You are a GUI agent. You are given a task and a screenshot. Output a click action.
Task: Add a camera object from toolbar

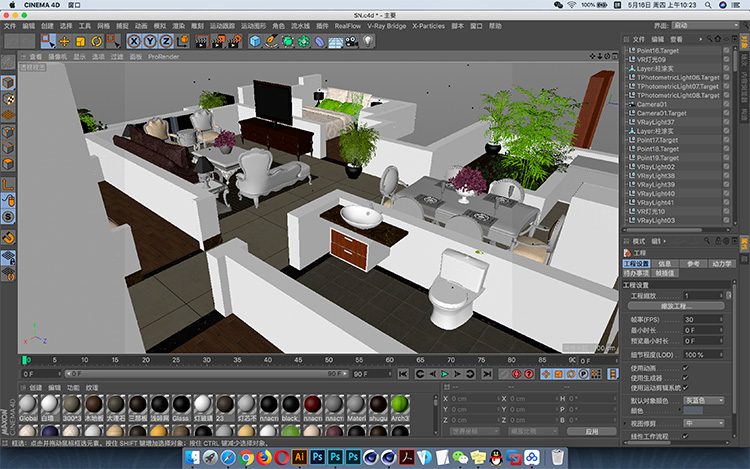pyautogui.click(x=352, y=42)
